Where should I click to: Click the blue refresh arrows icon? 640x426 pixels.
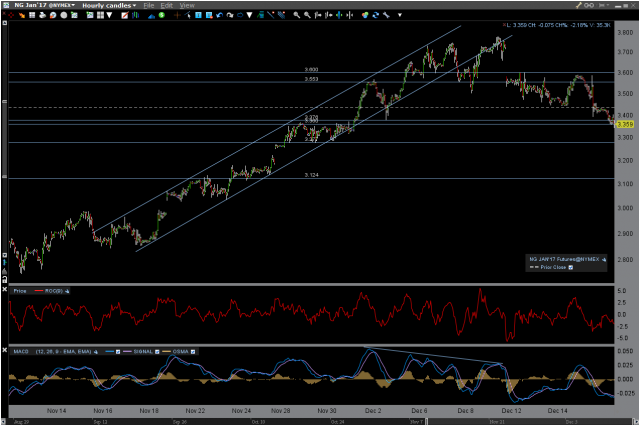coord(376,15)
